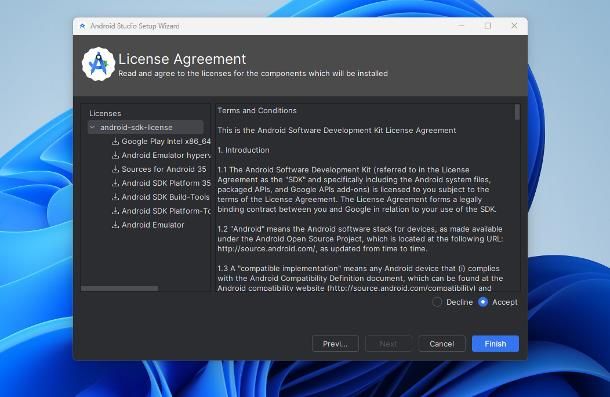The width and height of the screenshot is (610, 397).
Task: Collapse the android-sdk-license tree node
Action: coord(92,127)
